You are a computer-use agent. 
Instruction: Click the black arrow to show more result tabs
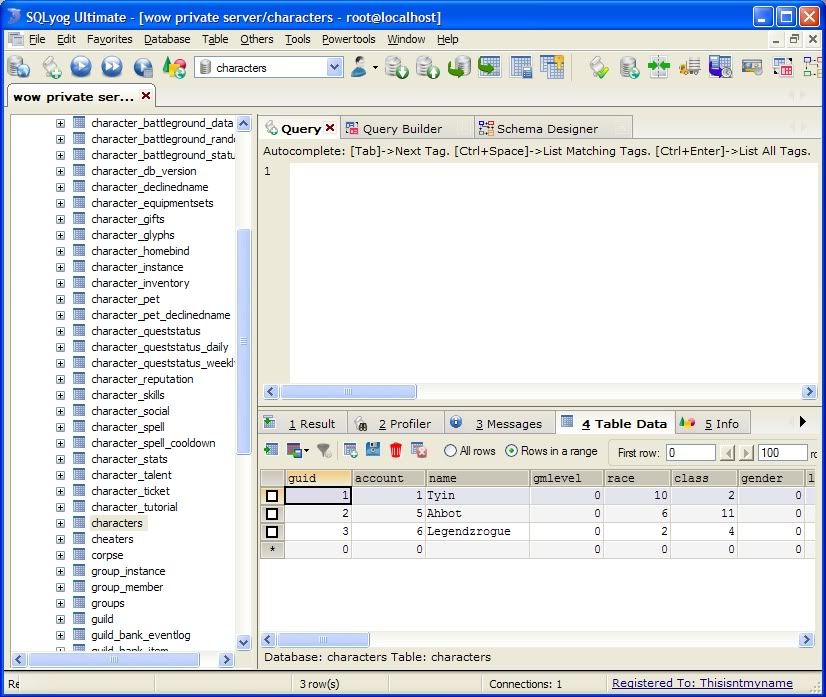pos(802,421)
